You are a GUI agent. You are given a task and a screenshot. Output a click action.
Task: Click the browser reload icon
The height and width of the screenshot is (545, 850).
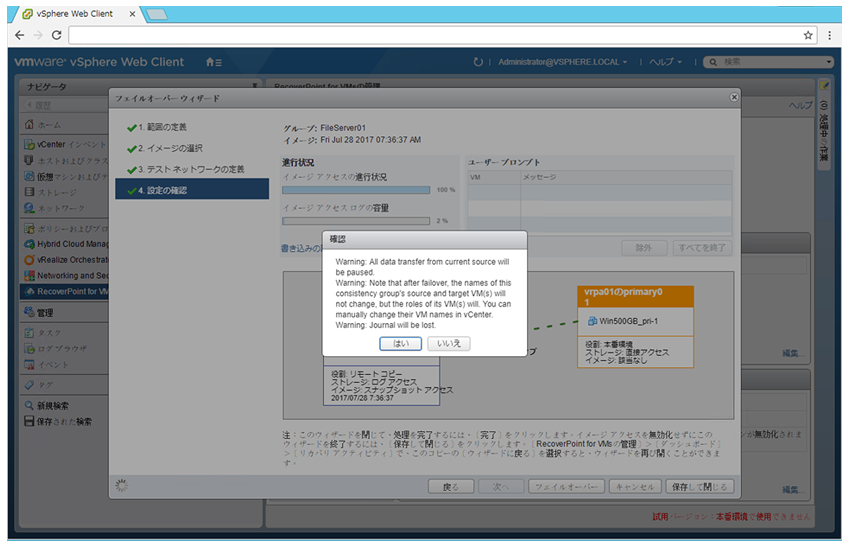coord(56,35)
